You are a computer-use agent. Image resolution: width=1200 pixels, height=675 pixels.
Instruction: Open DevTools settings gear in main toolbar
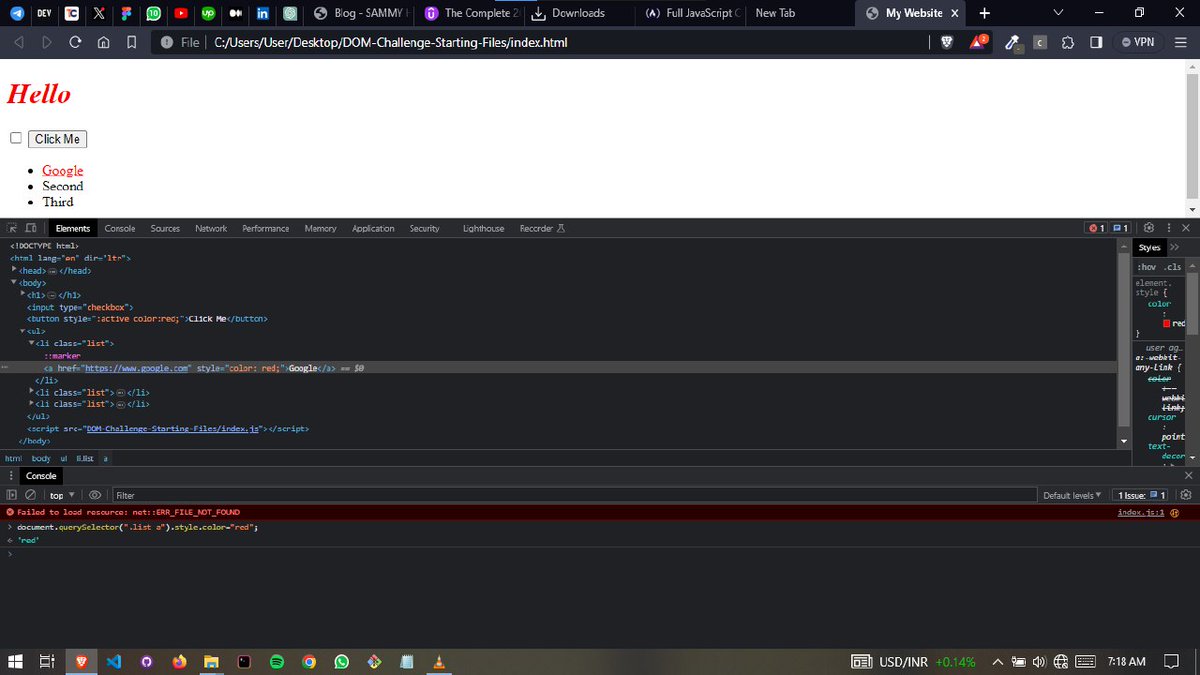pyautogui.click(x=1149, y=228)
